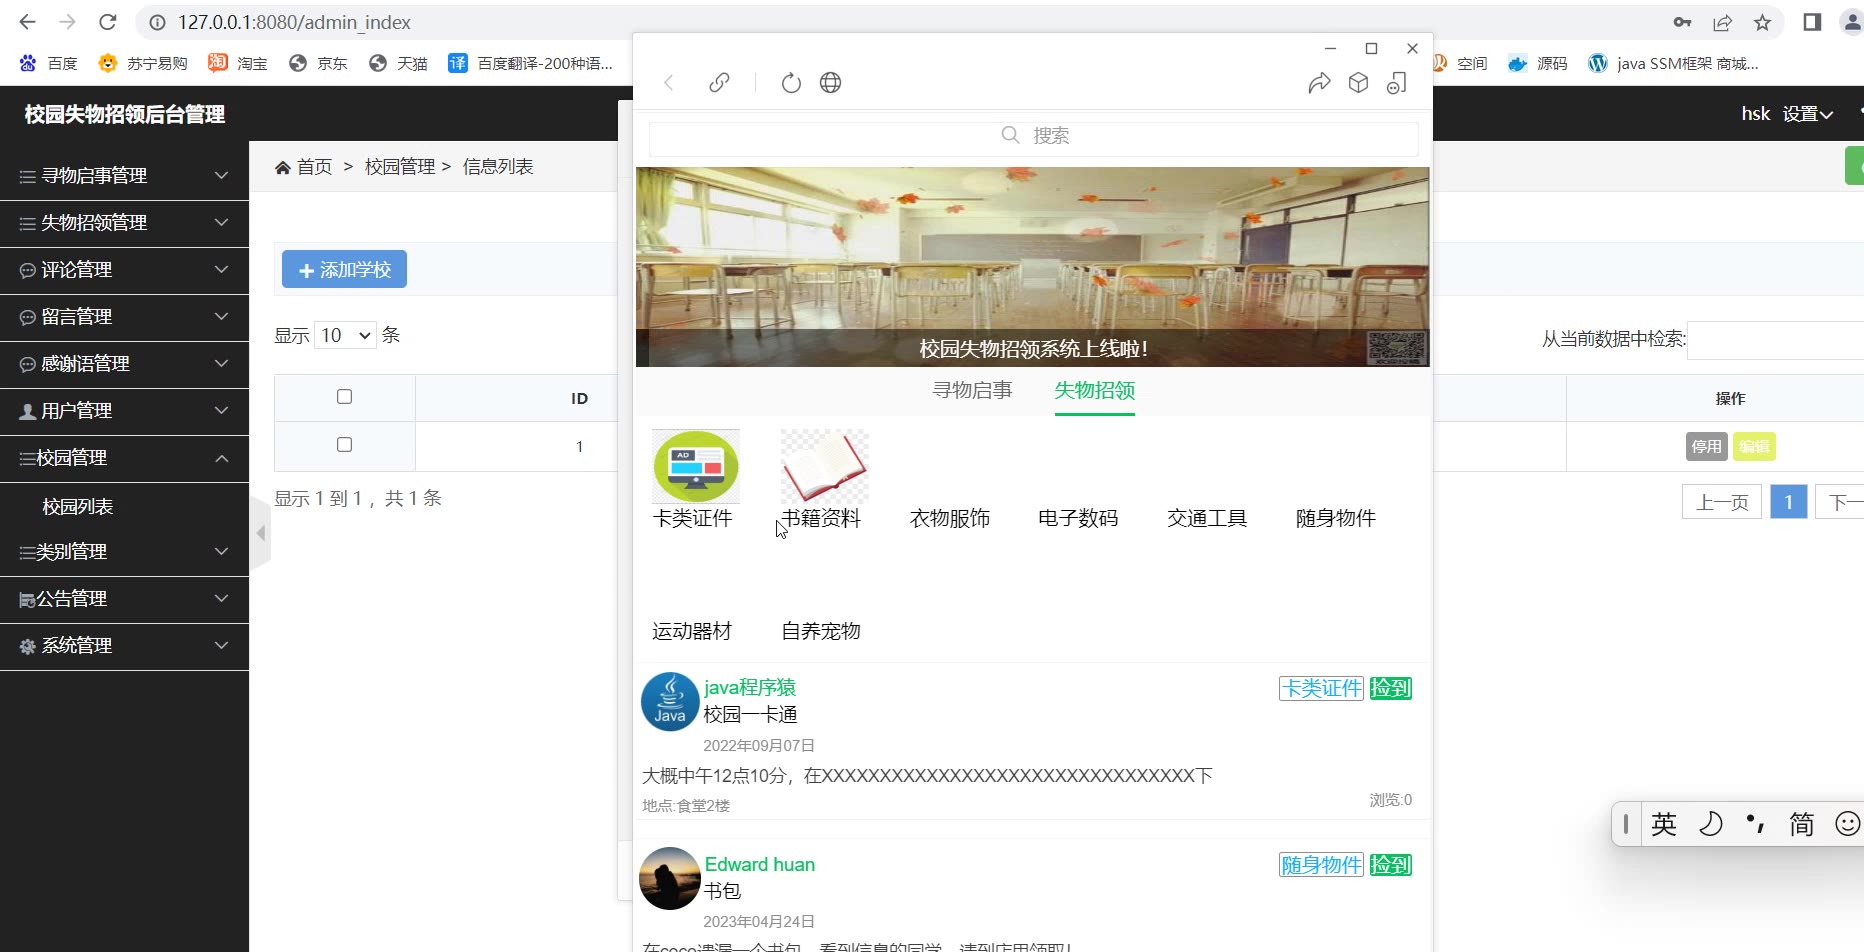This screenshot has height=952, width=1864.
Task: Click the copy link icon in the popup toolbar
Action: 719,83
